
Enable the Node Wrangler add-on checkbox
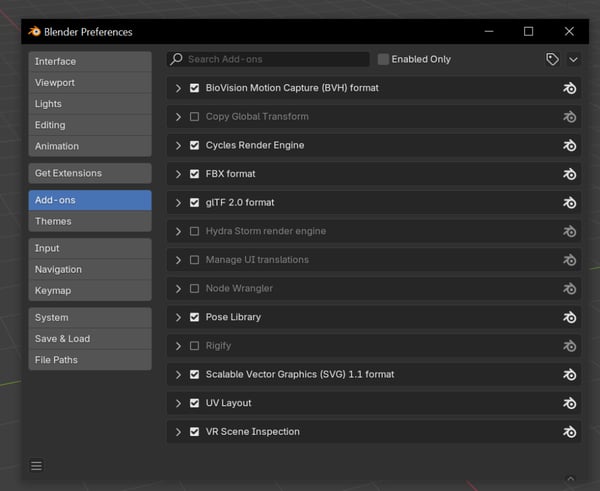point(194,289)
